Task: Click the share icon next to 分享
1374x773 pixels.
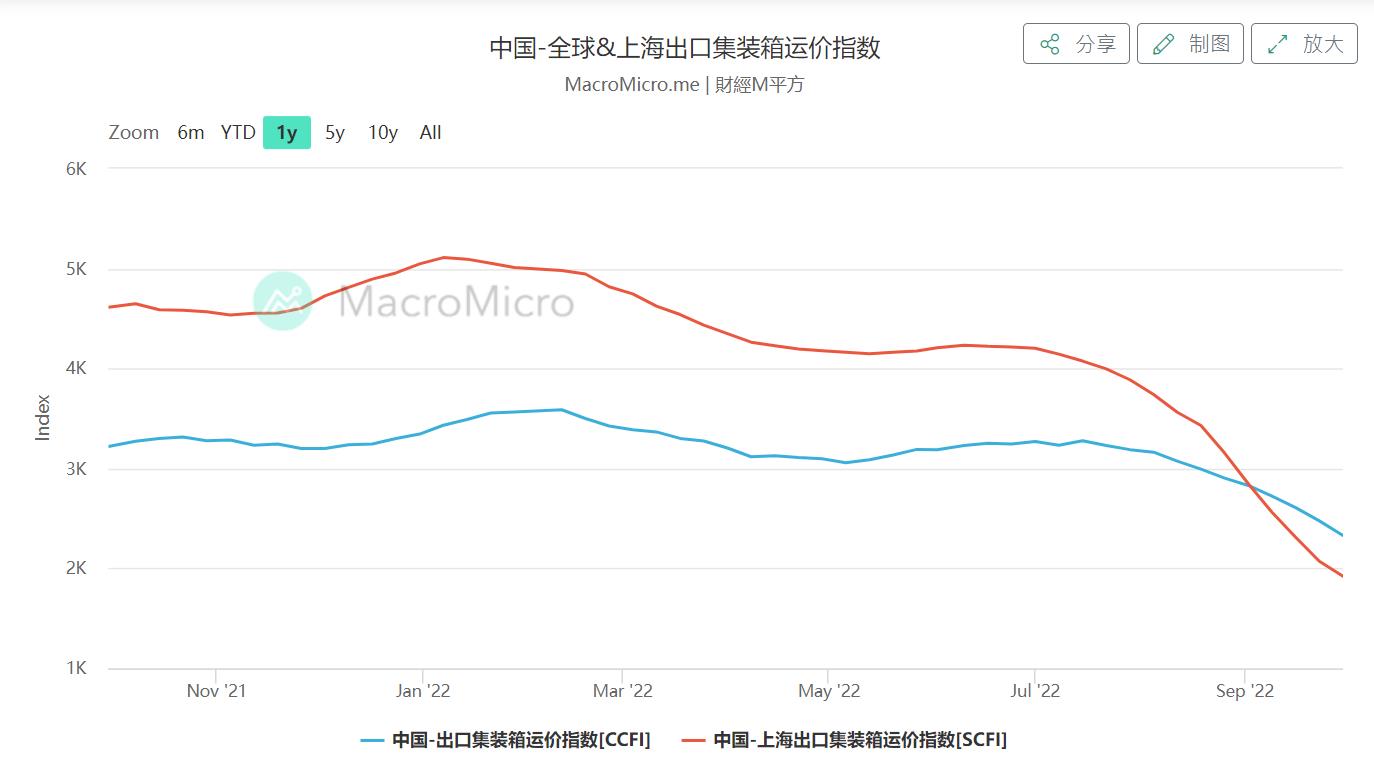Action: [1048, 44]
